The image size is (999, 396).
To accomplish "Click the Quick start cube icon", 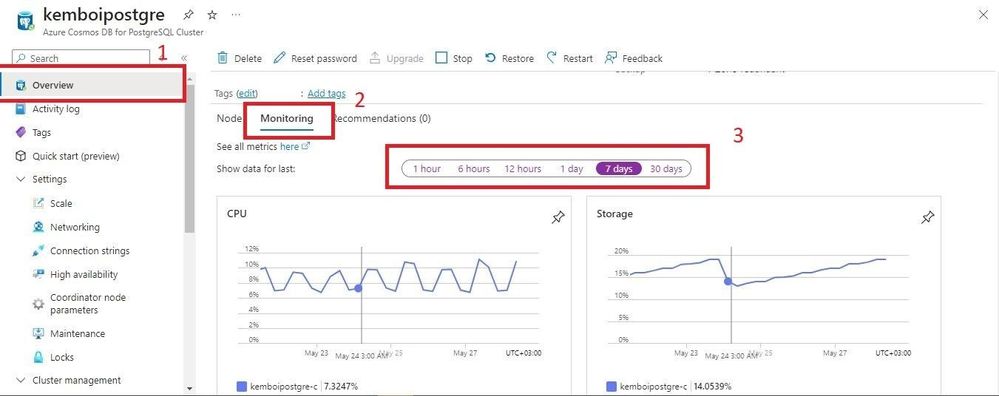I will point(20,156).
